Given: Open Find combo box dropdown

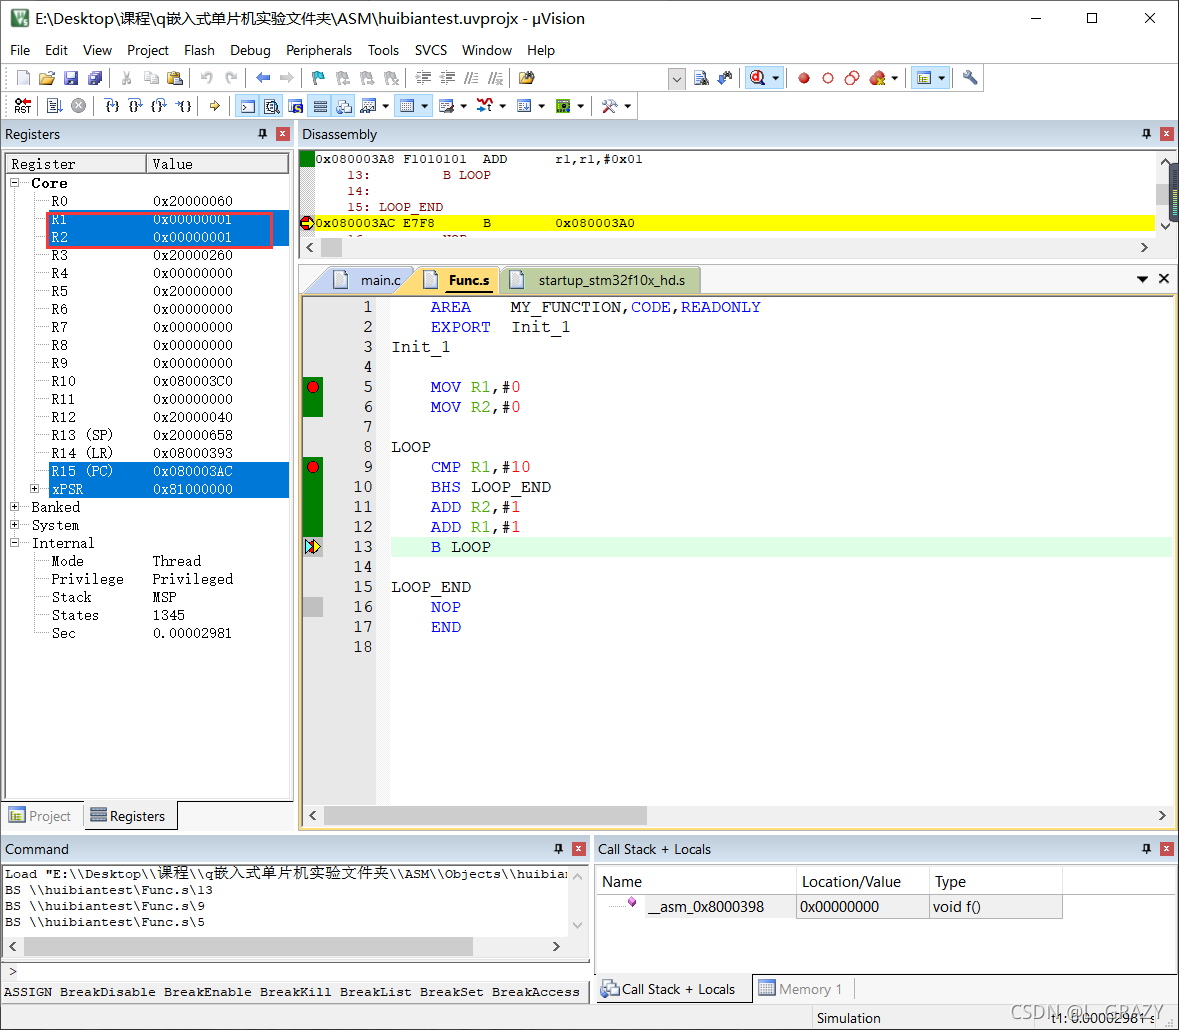Looking at the screenshot, I should tap(677, 78).
